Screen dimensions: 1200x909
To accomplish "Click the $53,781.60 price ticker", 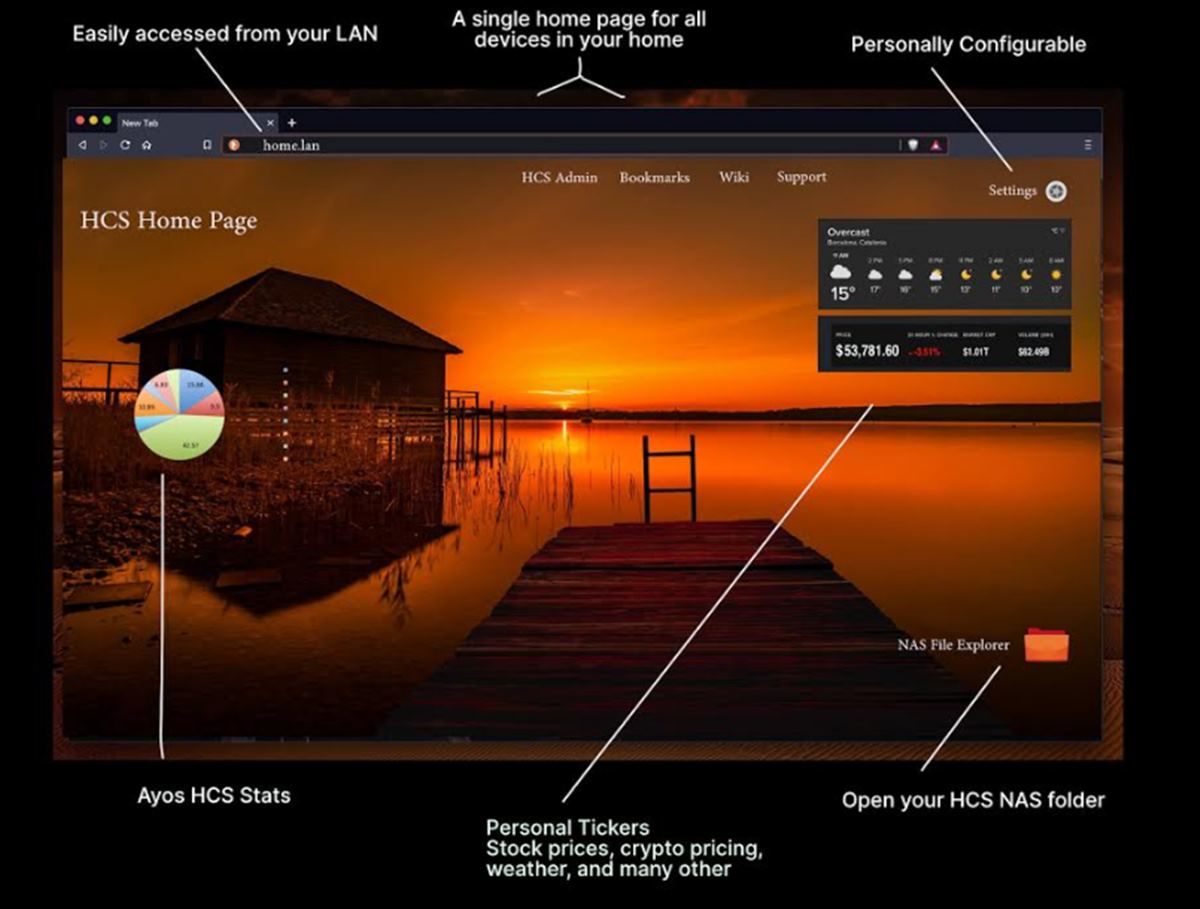I will 866,351.
